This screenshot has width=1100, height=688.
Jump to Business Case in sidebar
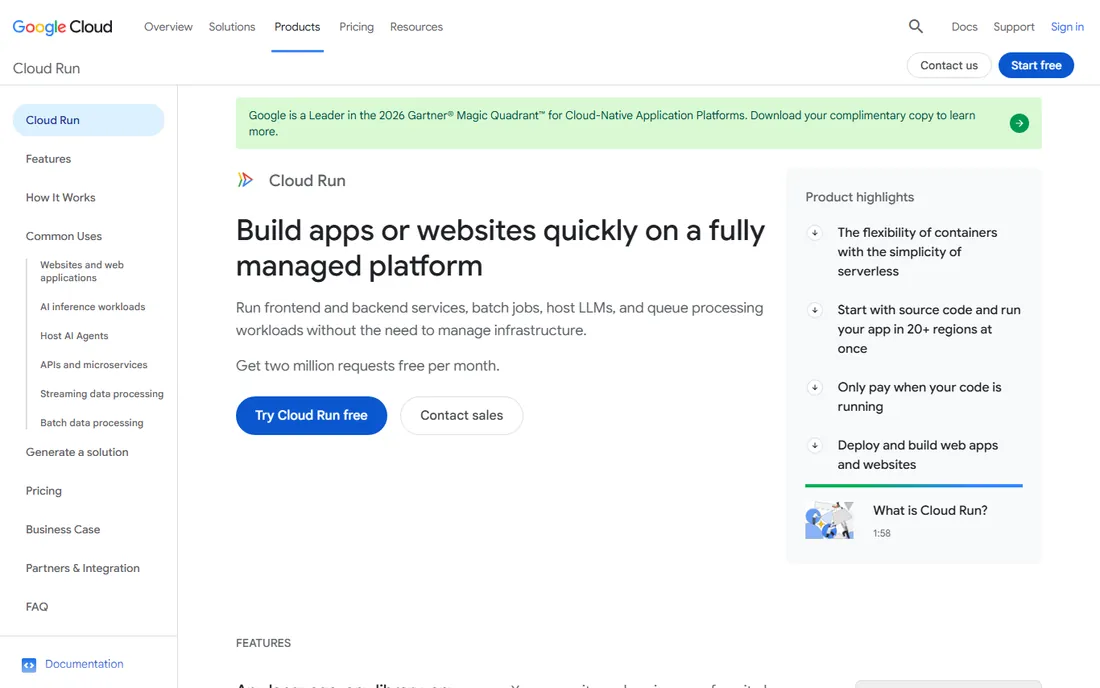63,530
